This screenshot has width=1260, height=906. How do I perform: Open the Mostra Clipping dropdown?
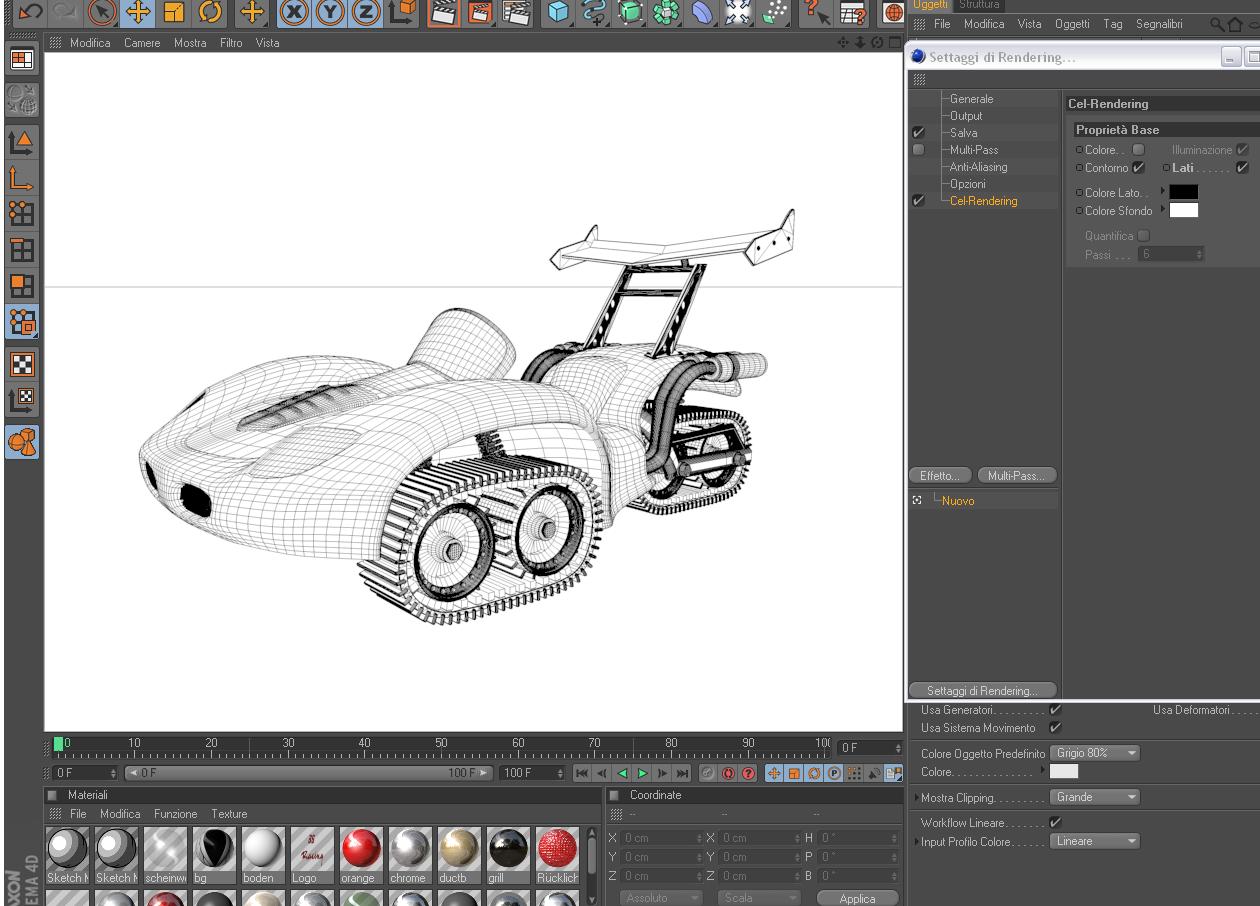coord(1095,797)
